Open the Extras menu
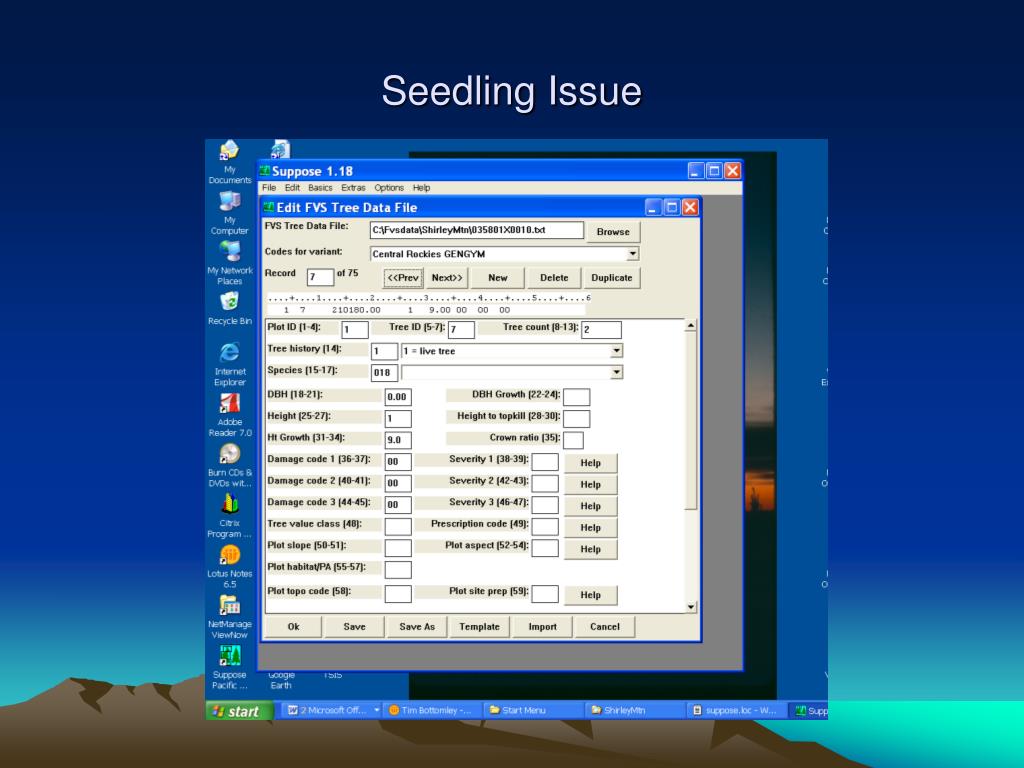 [353, 187]
